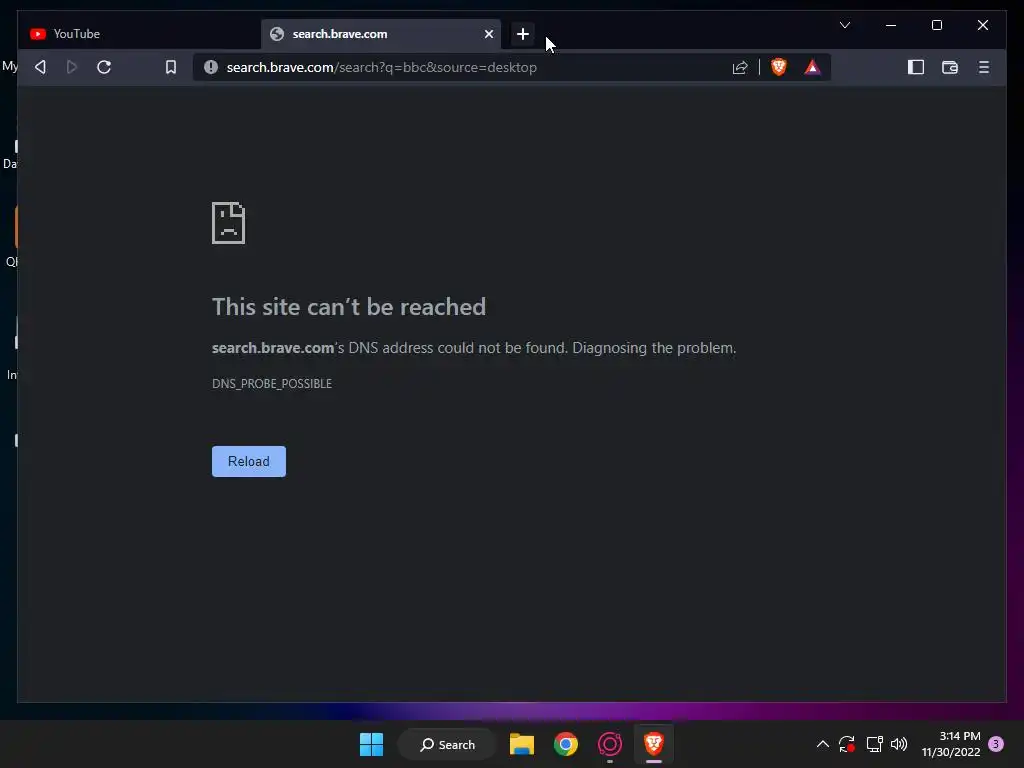
Task: Open File Explorer from the taskbar
Action: pyautogui.click(x=522, y=744)
